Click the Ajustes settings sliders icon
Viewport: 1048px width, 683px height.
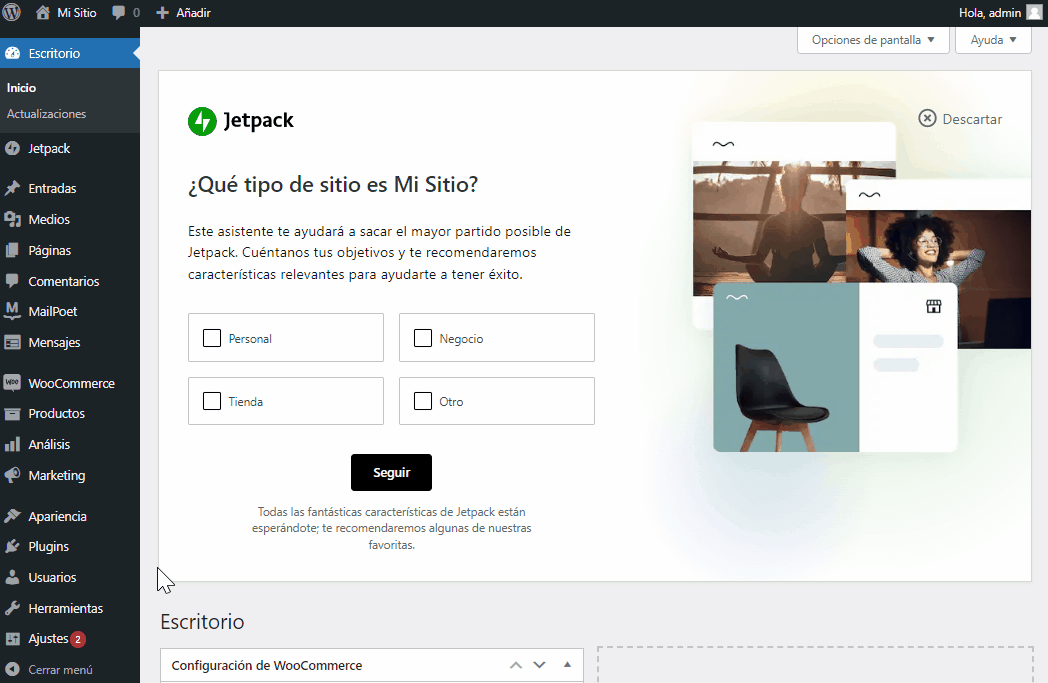(x=13, y=639)
